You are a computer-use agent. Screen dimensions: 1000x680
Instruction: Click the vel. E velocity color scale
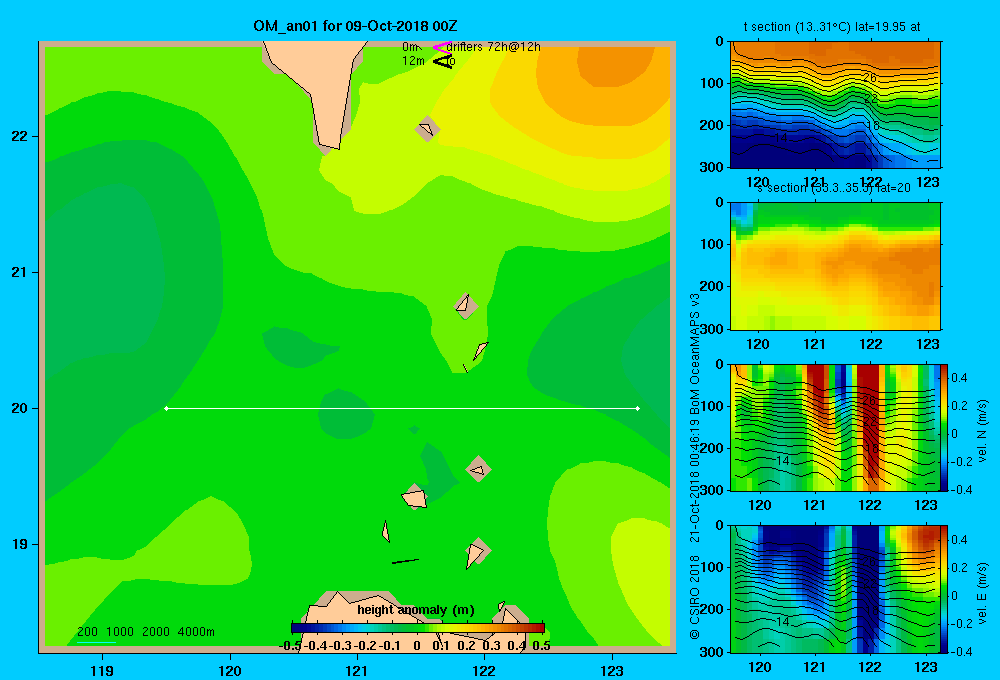click(944, 589)
